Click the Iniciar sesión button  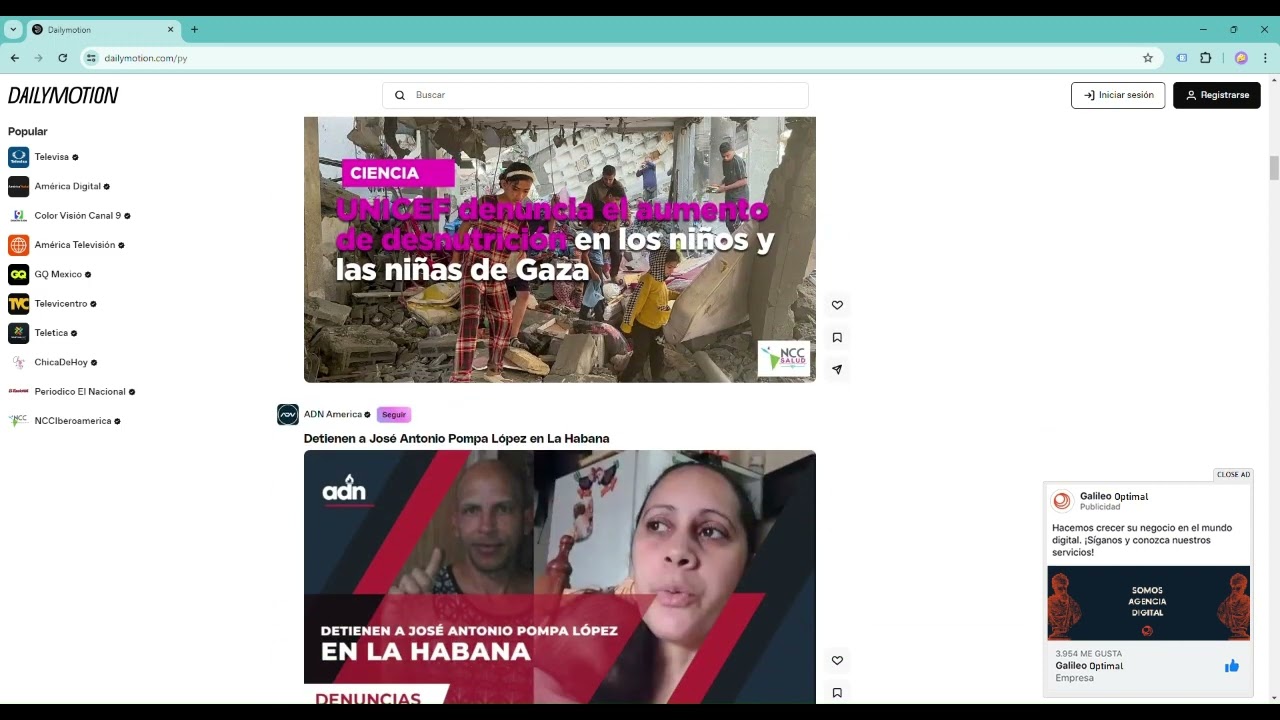[x=1118, y=95]
